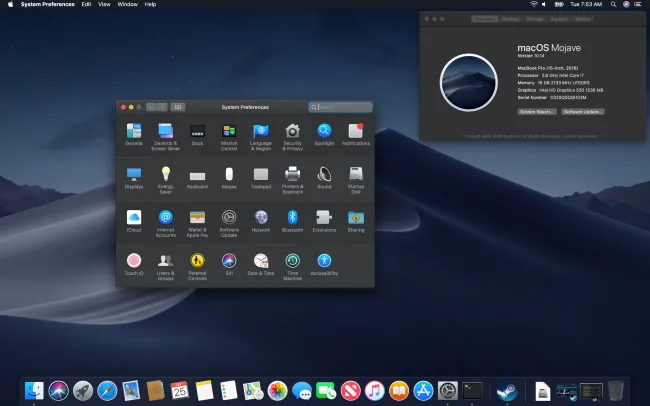The height and width of the screenshot is (406, 650).
Task: Open the Window menu in menu bar
Action: point(128,4)
